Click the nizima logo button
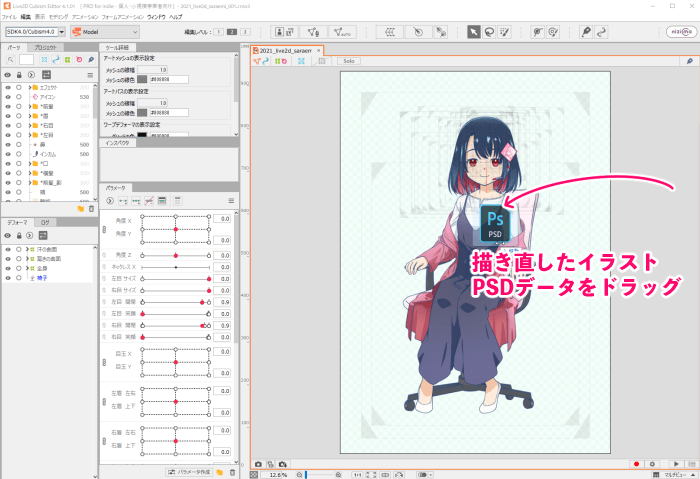 click(x=681, y=32)
